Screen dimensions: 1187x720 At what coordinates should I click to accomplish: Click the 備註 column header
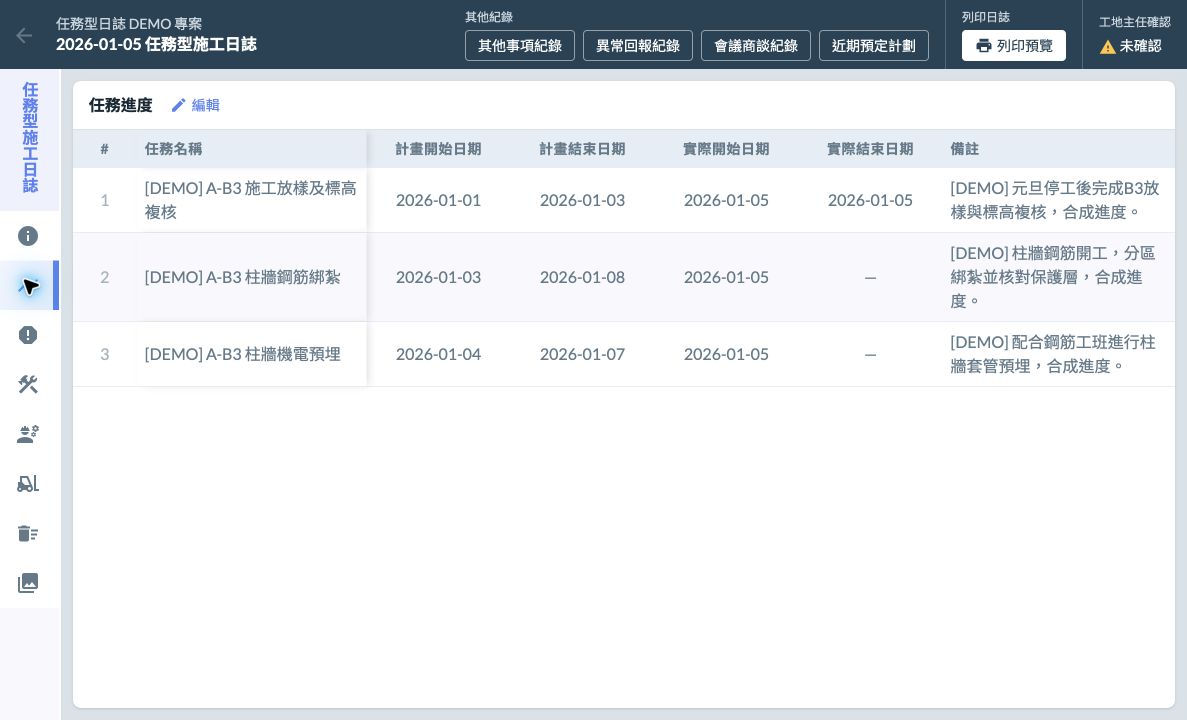(x=964, y=149)
